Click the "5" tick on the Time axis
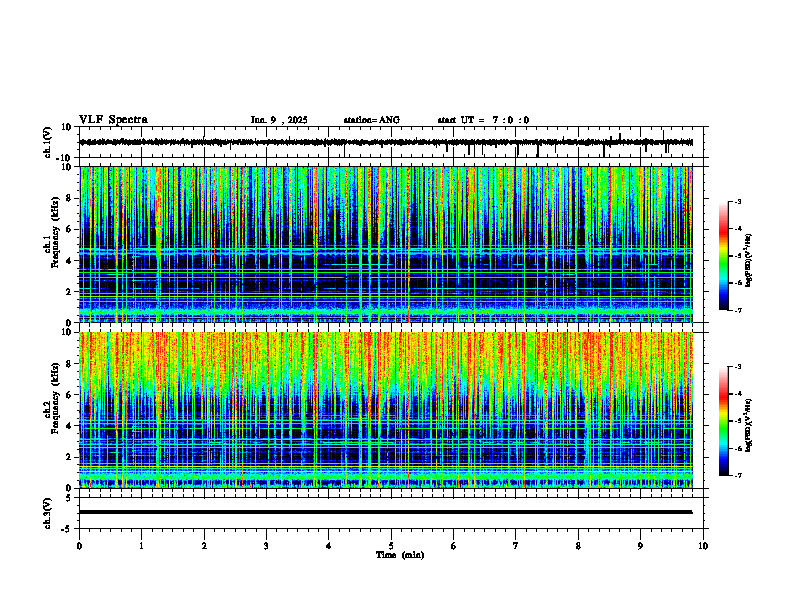This screenshot has height=612, width=792. 391,546
